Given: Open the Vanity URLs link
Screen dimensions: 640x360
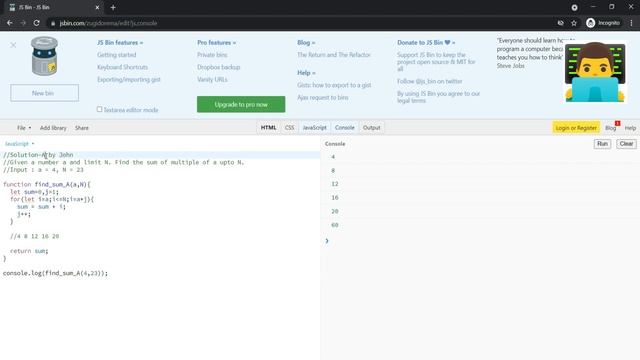Looking at the screenshot, I should tap(212, 80).
